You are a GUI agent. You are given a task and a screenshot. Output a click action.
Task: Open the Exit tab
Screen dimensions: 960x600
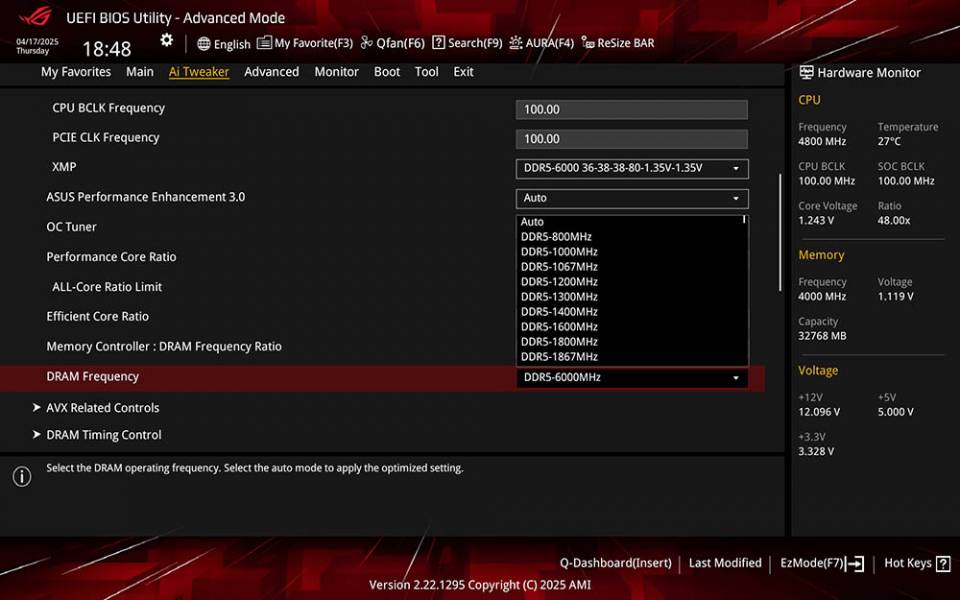[463, 72]
